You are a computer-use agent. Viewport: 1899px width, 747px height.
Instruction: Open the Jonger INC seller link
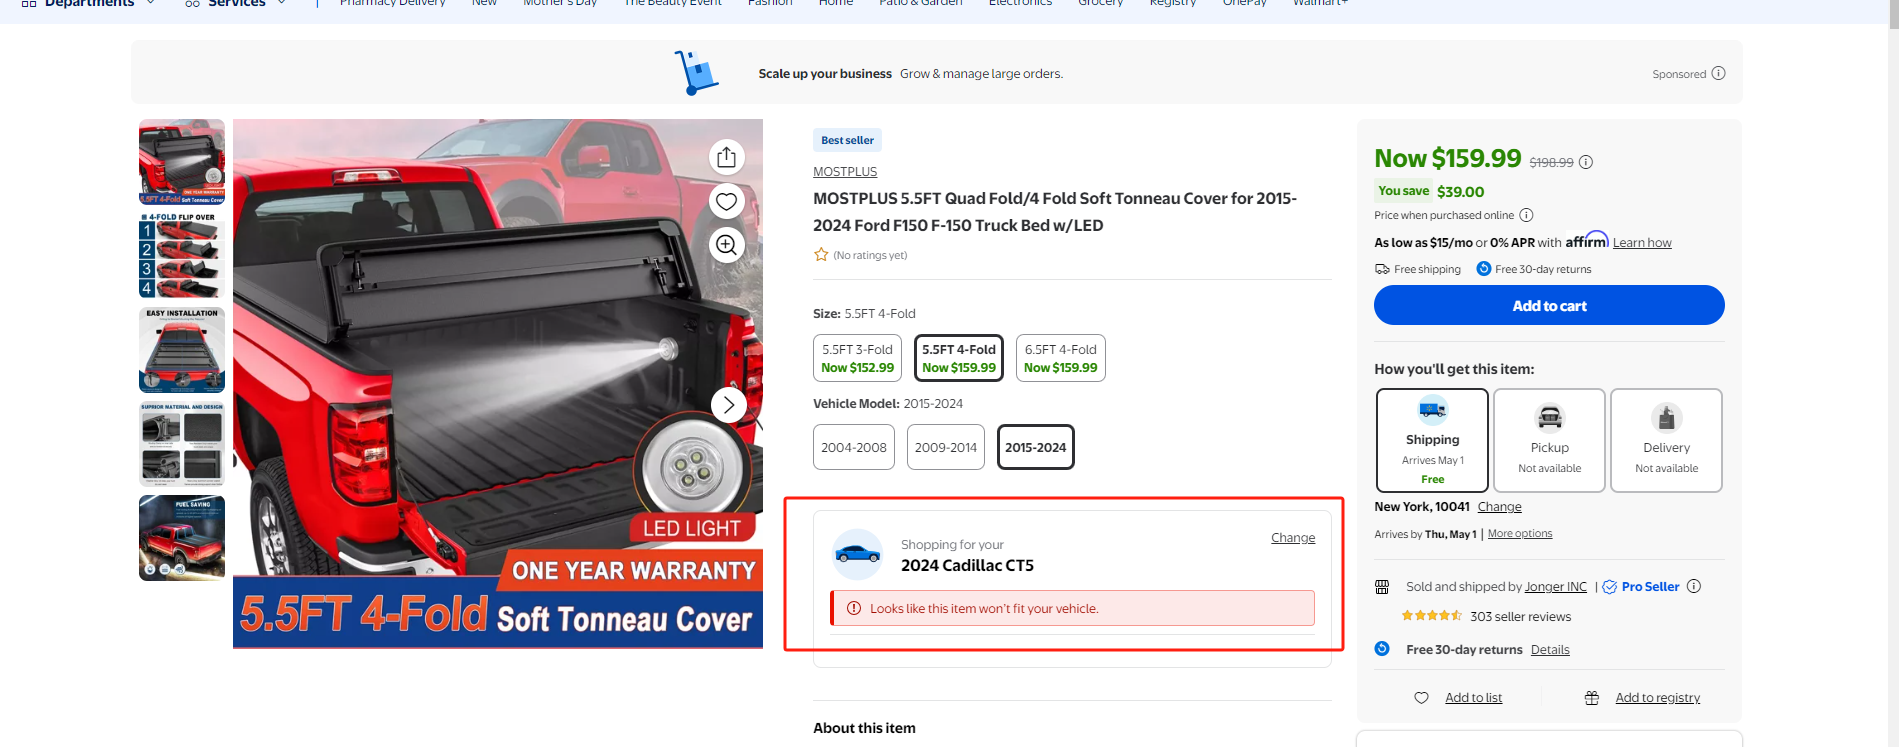click(x=1556, y=587)
